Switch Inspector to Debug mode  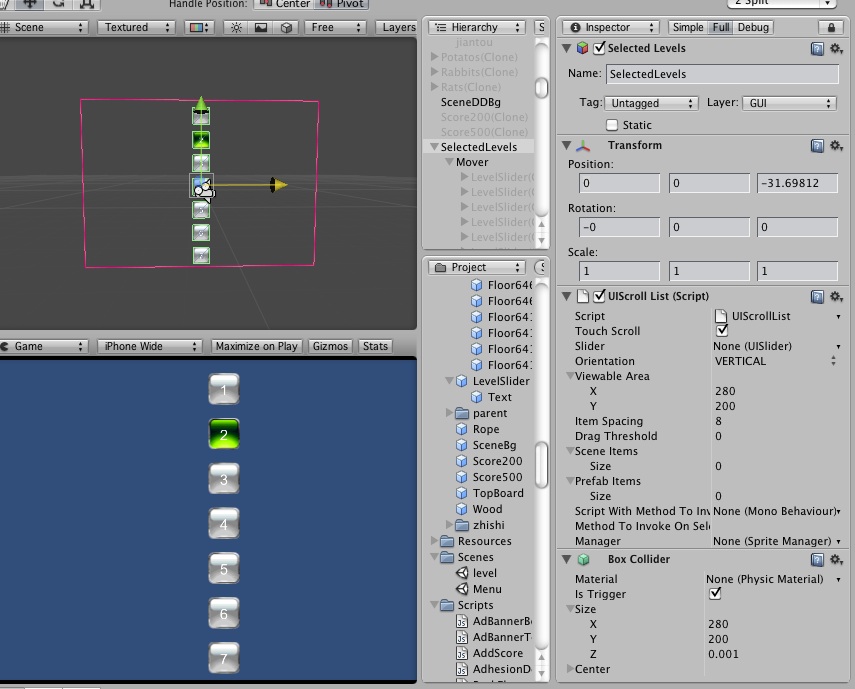pos(755,27)
